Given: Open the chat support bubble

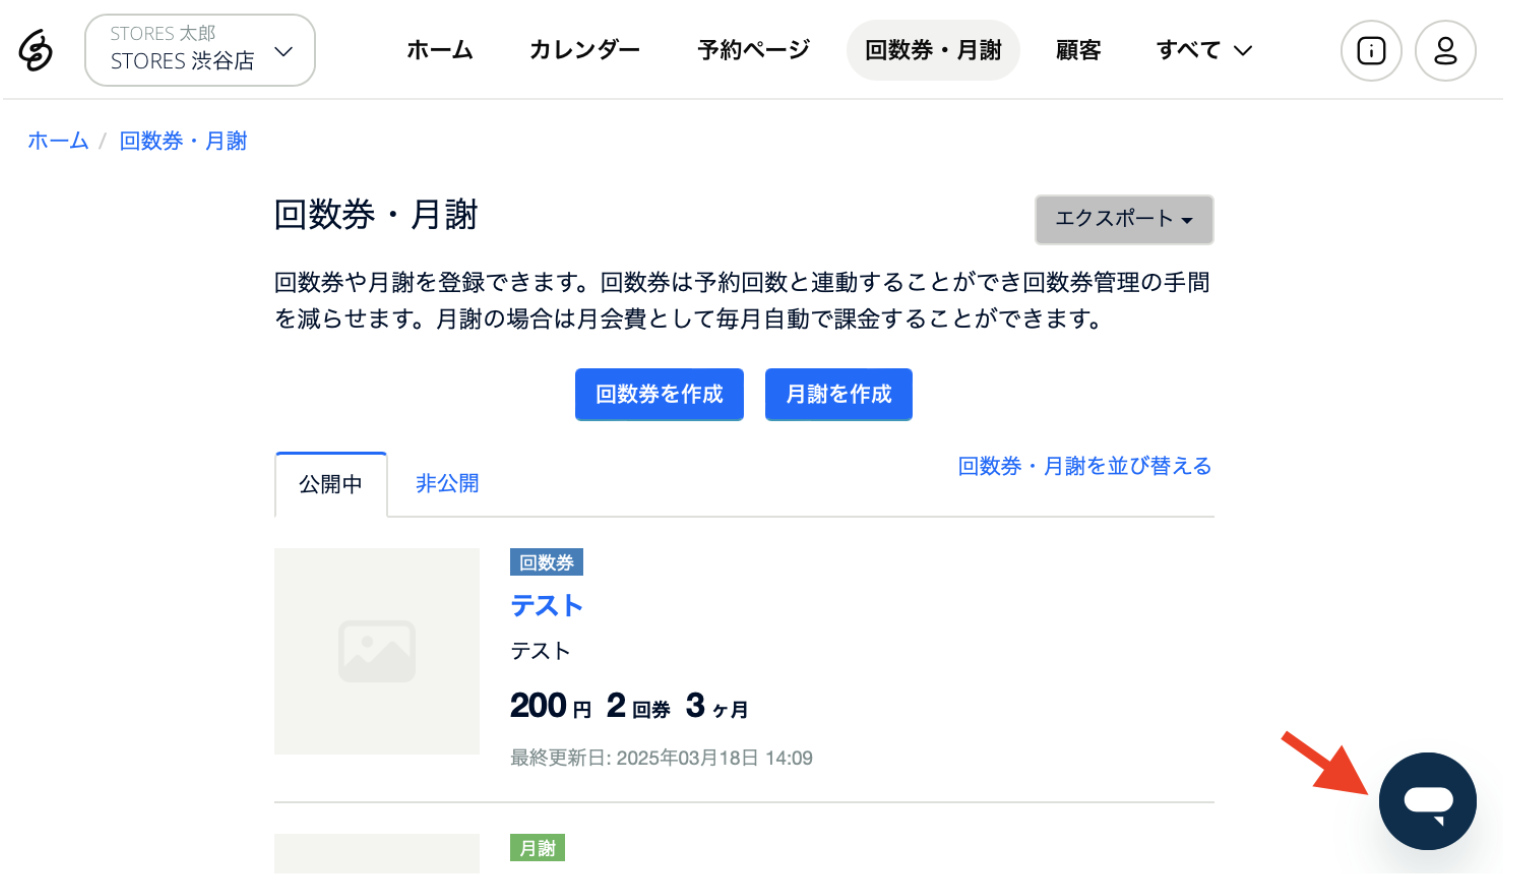Looking at the screenshot, I should 1427,801.
